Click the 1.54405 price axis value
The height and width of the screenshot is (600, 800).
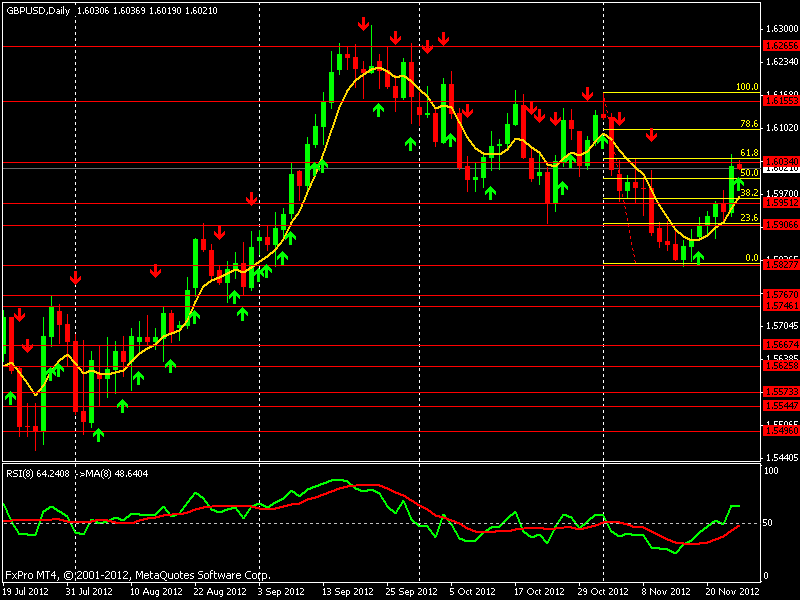click(782, 458)
